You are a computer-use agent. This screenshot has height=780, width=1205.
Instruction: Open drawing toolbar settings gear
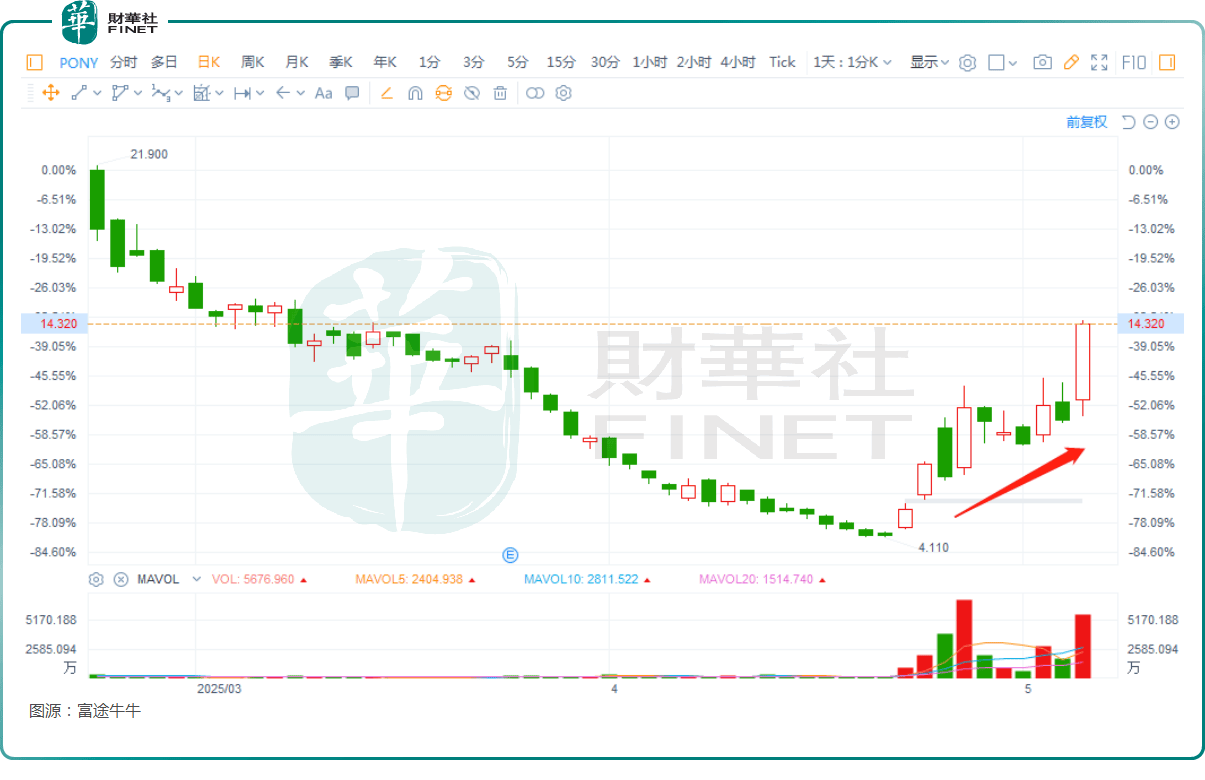pyautogui.click(x=563, y=93)
